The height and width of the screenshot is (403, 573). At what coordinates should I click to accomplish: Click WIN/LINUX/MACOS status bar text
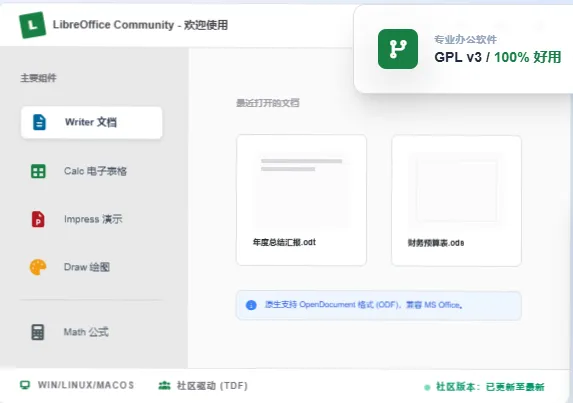coord(86,385)
